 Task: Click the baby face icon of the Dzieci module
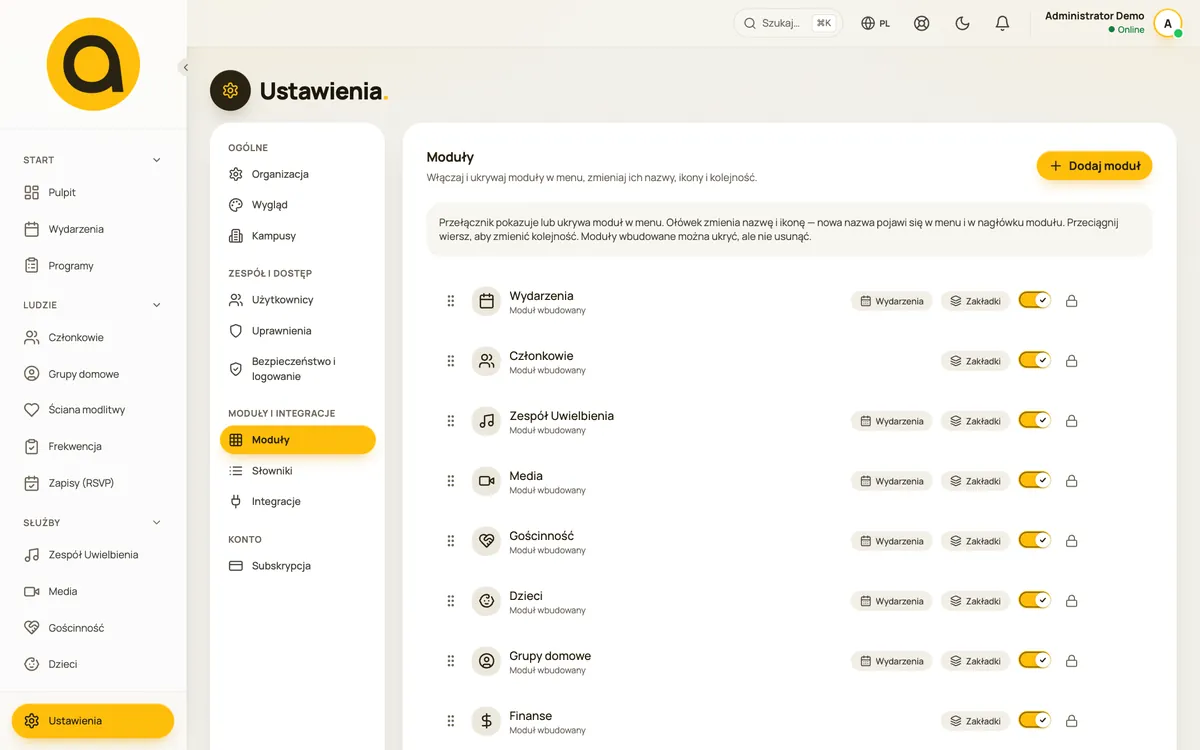486,601
